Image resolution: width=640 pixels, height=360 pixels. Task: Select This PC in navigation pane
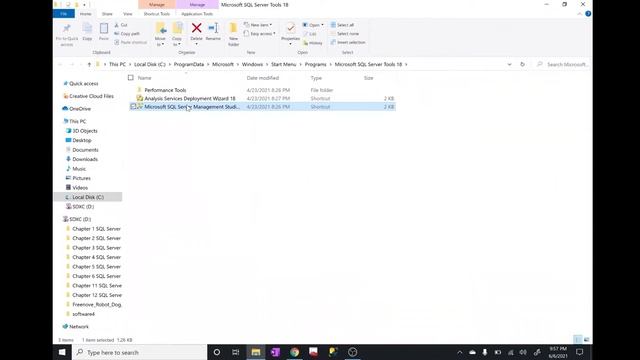pos(78,121)
